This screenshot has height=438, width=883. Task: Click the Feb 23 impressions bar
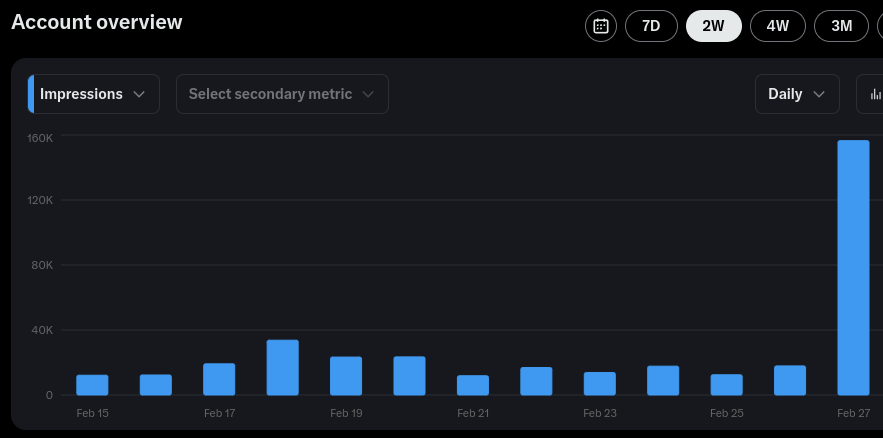click(600, 383)
